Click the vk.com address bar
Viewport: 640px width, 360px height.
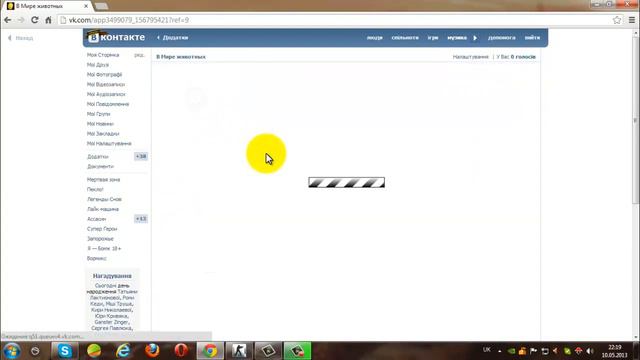point(335,20)
